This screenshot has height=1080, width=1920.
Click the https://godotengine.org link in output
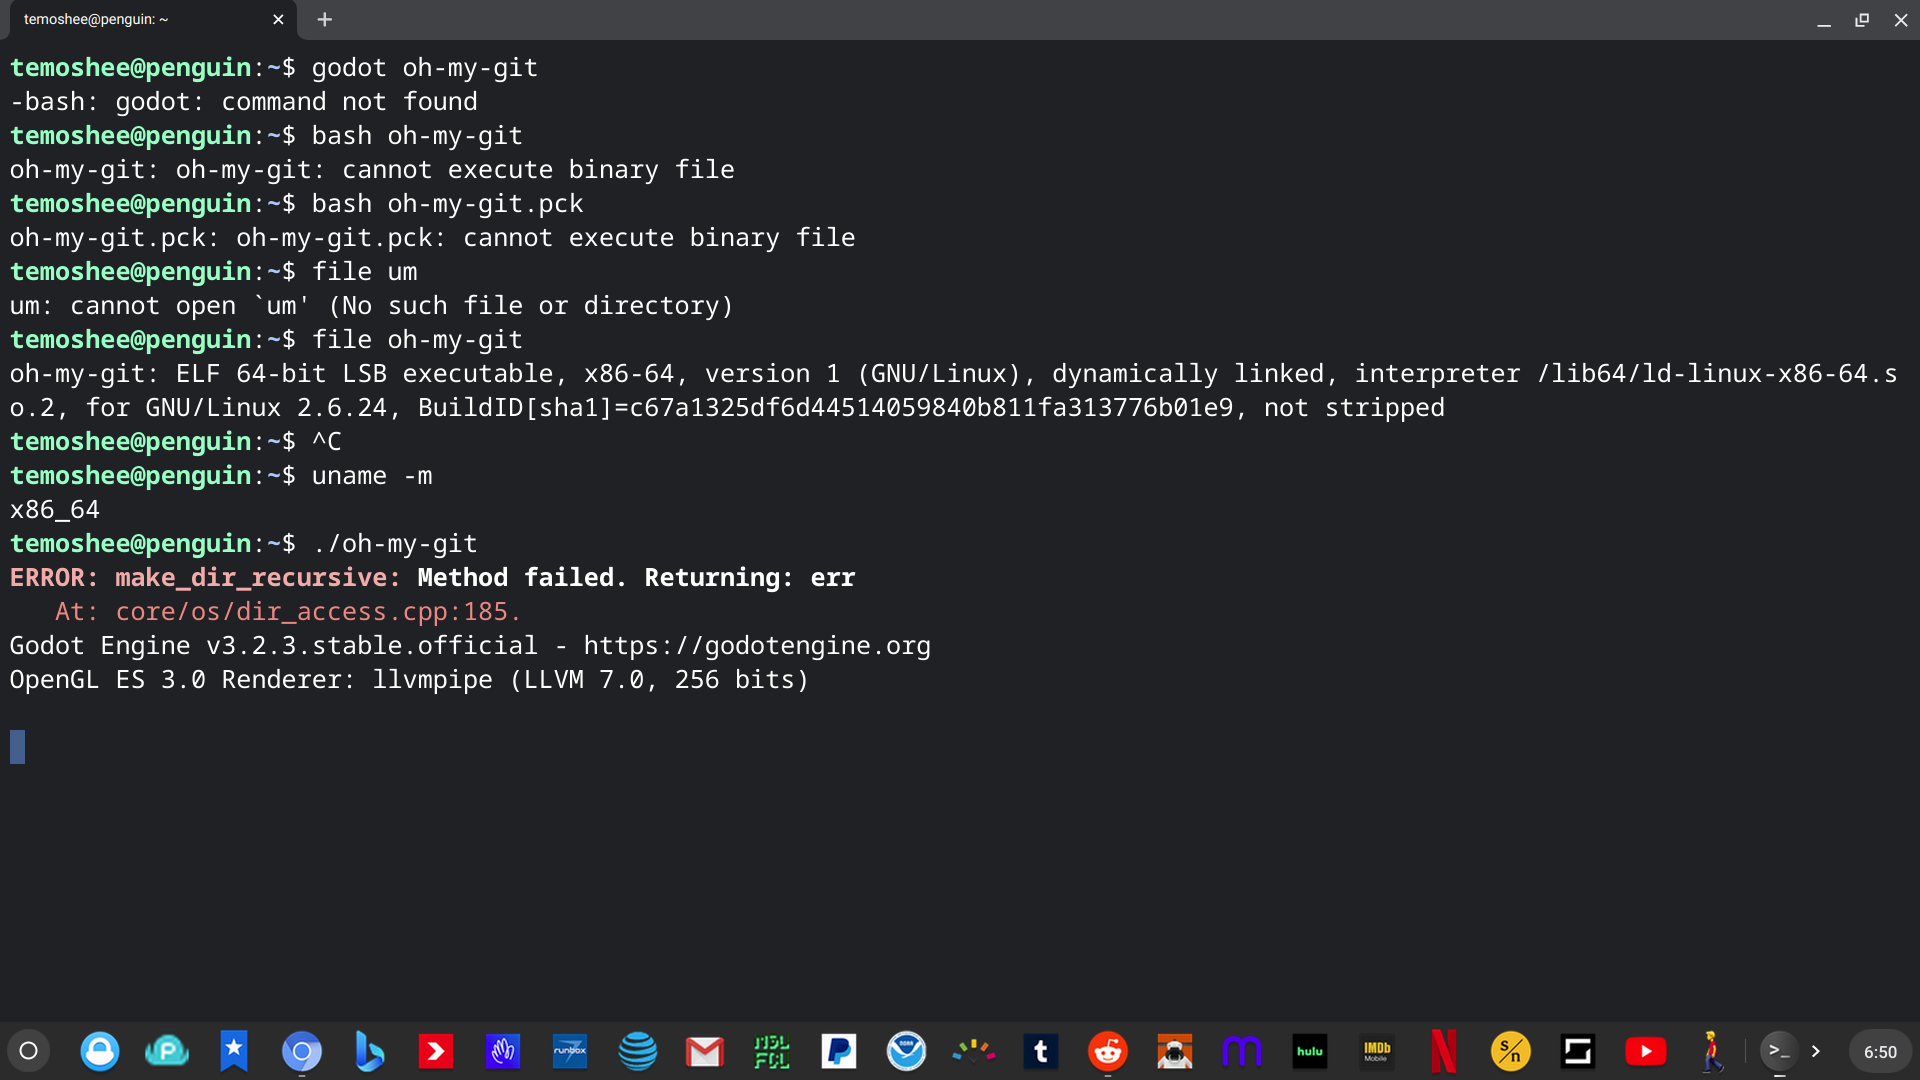coord(757,646)
